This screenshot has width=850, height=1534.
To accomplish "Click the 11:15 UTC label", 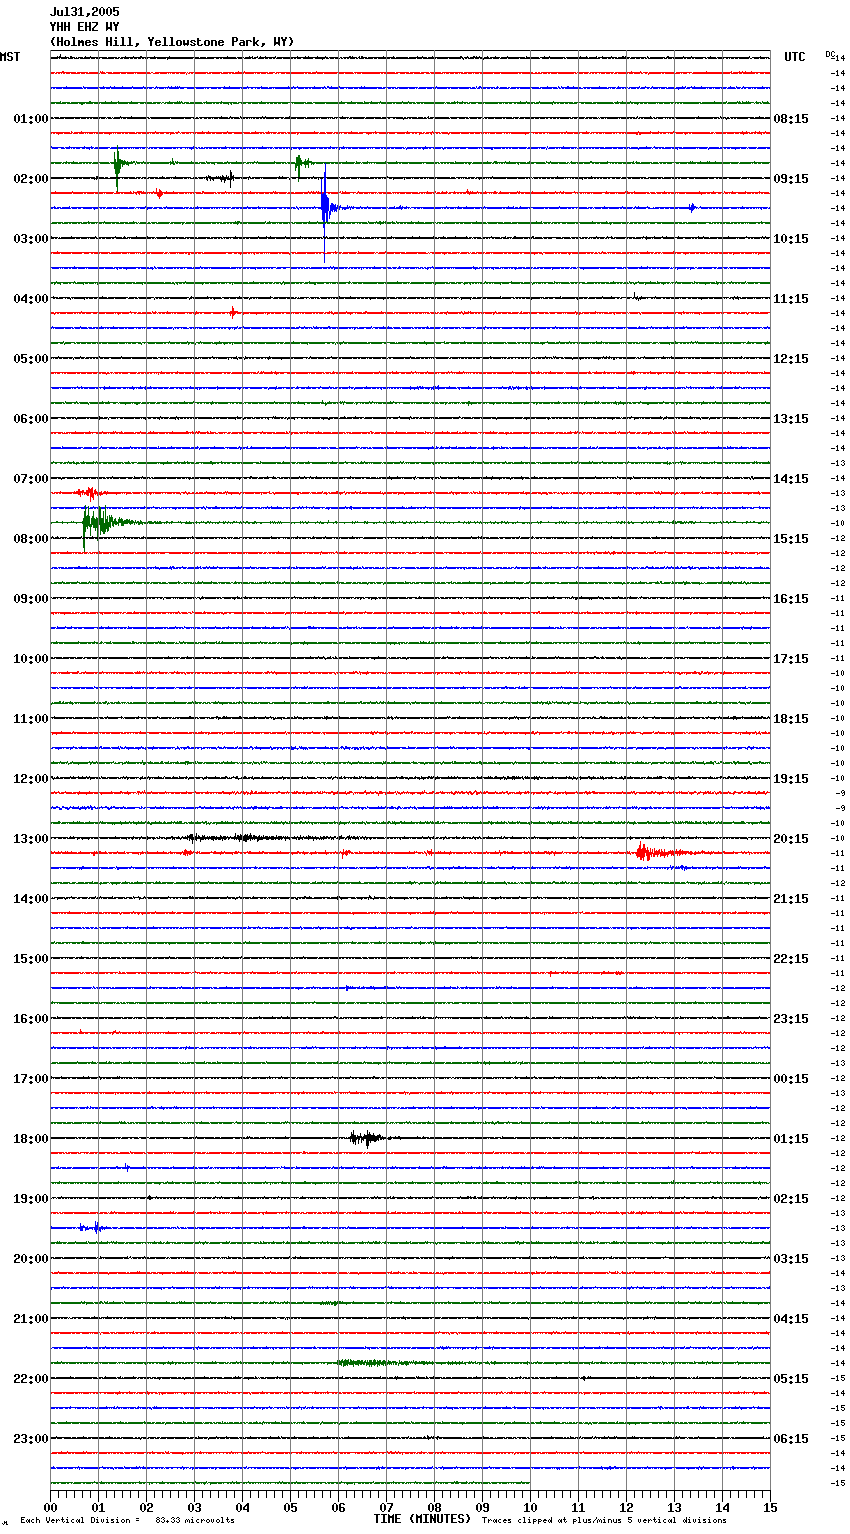I will (x=791, y=299).
